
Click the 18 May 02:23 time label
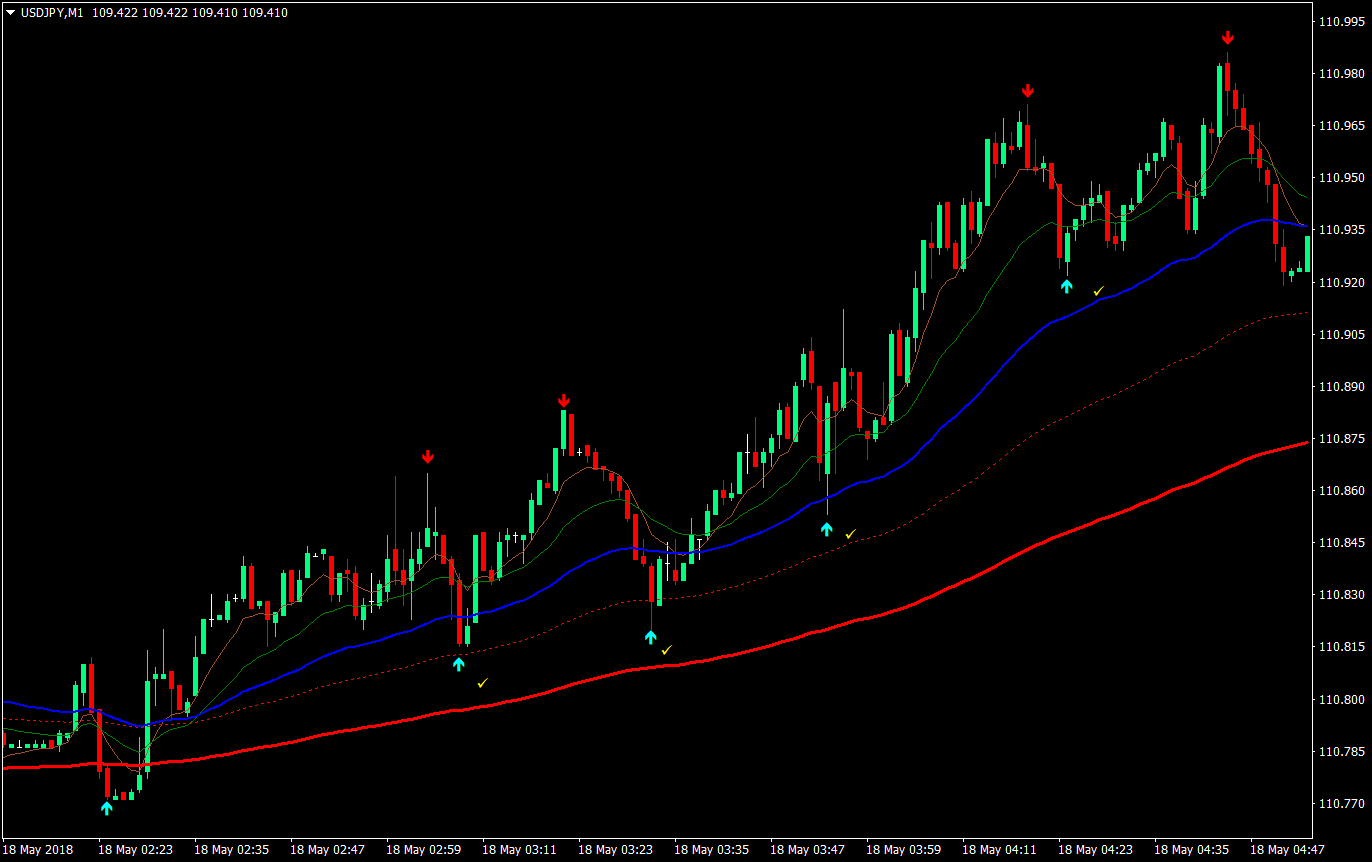click(136, 849)
